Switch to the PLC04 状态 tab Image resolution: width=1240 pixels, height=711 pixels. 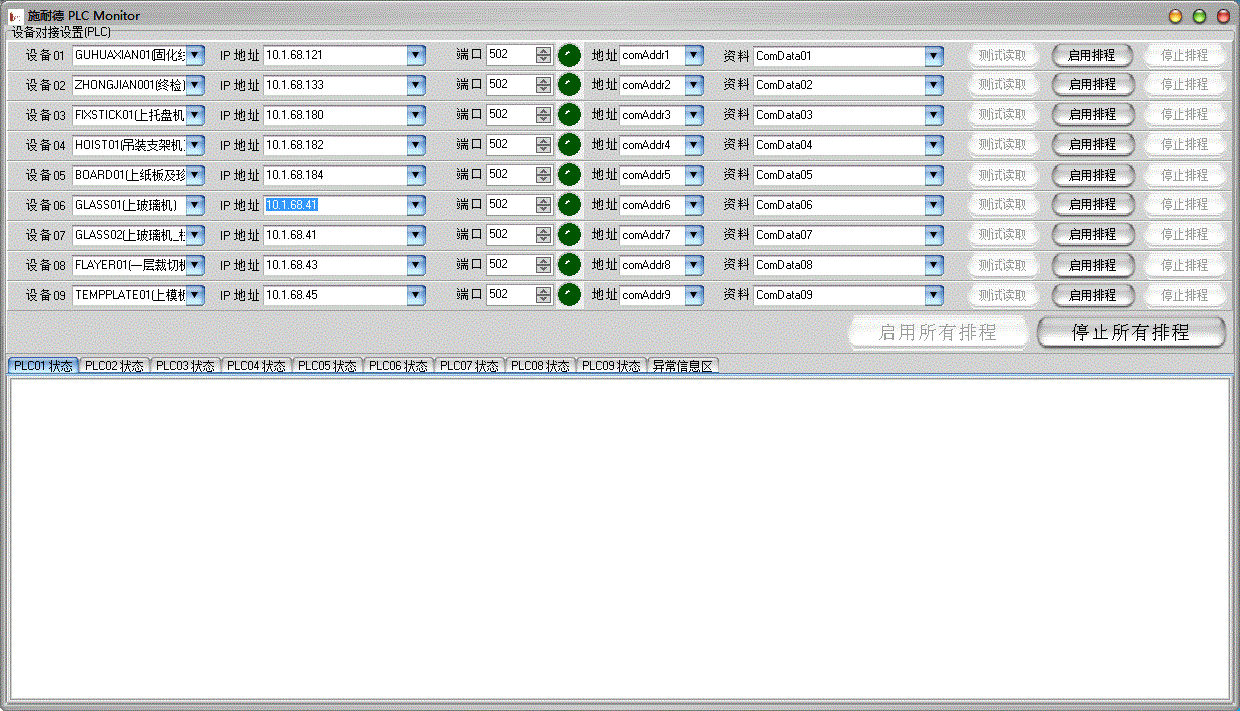pyautogui.click(x=256, y=366)
